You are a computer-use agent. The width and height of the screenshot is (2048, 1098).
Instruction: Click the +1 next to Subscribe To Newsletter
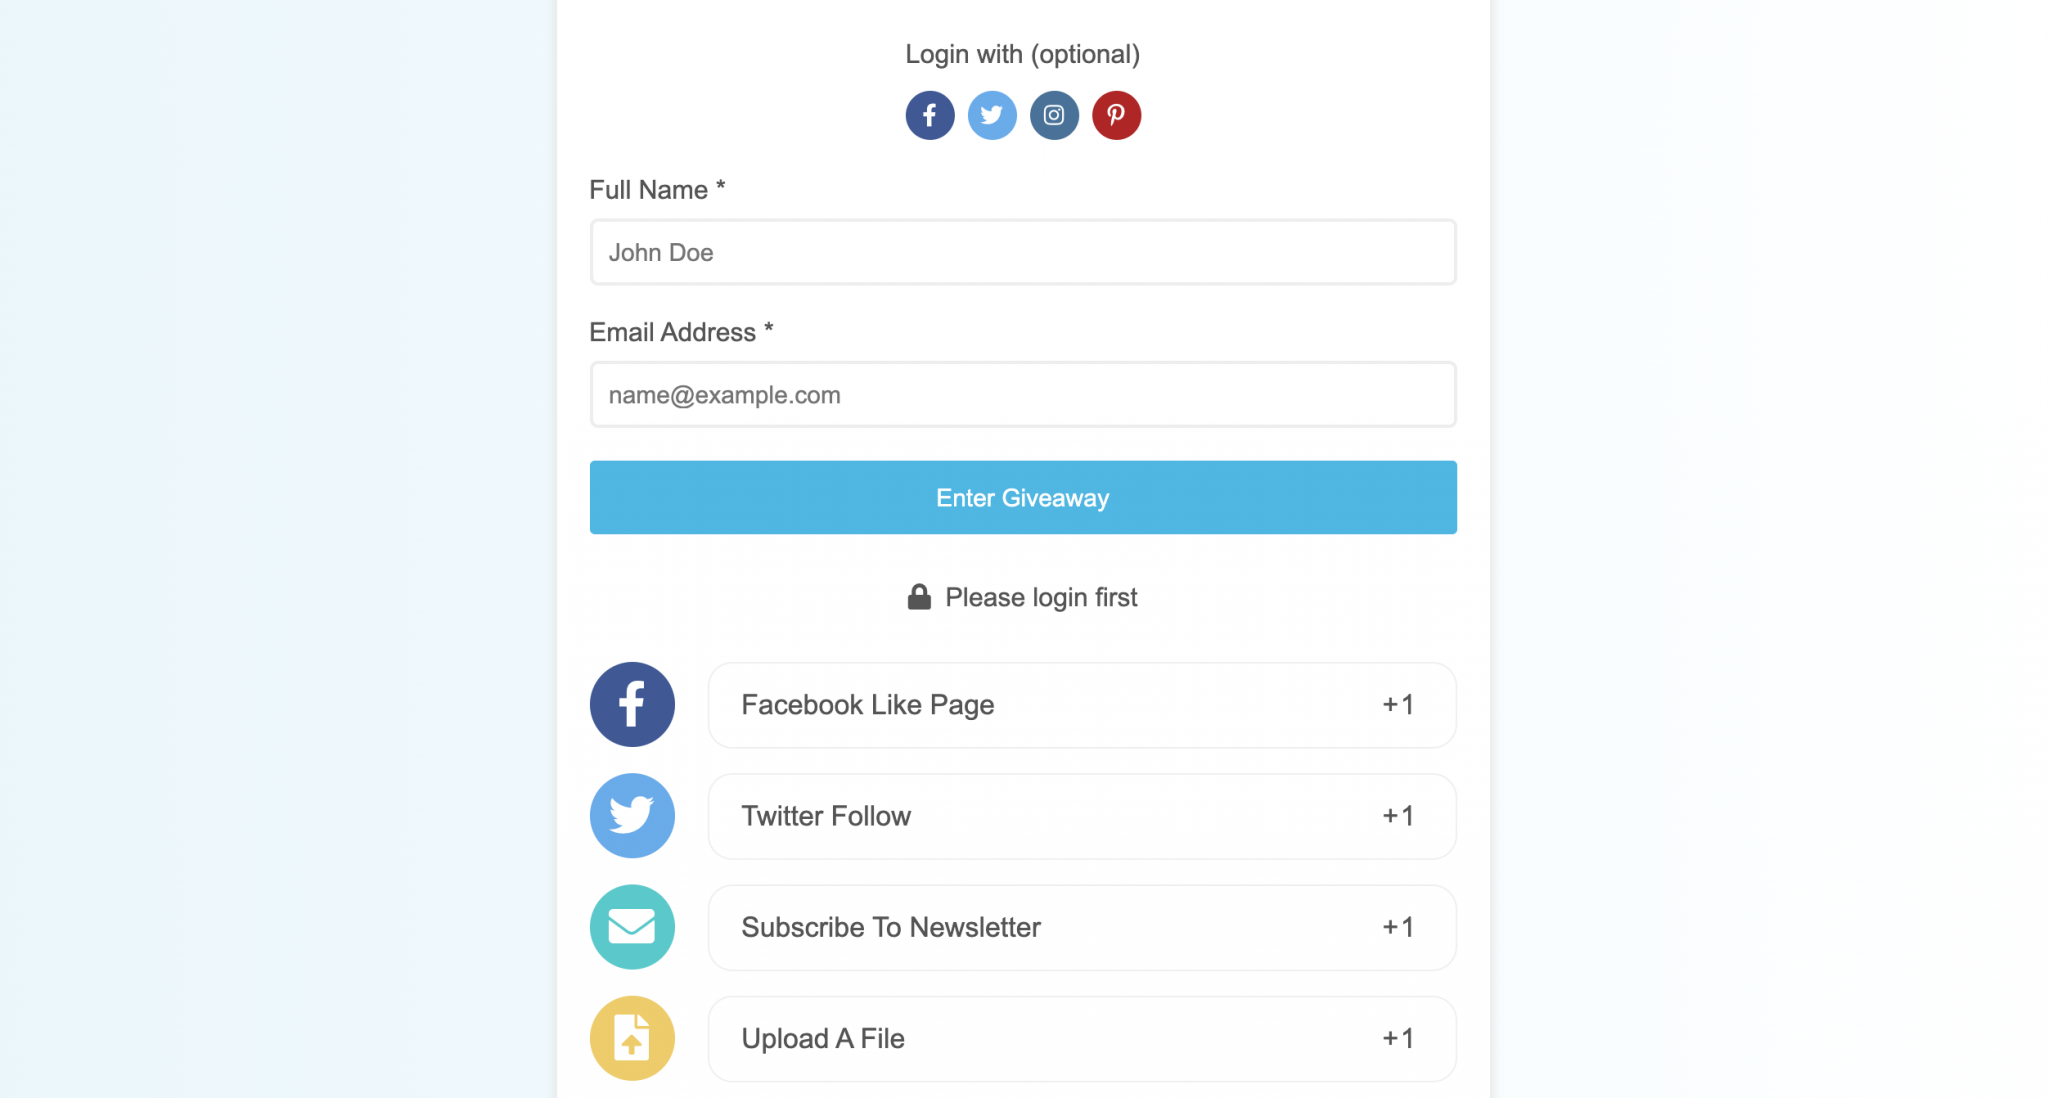pyautogui.click(x=1397, y=927)
